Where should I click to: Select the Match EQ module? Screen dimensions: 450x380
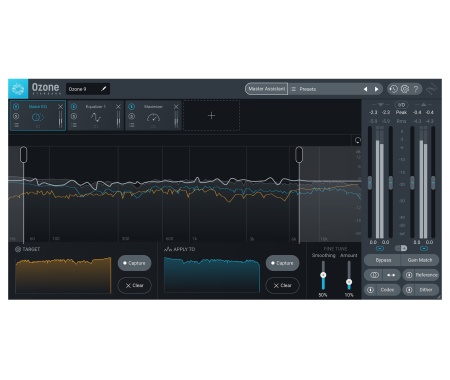pyautogui.click(x=38, y=116)
